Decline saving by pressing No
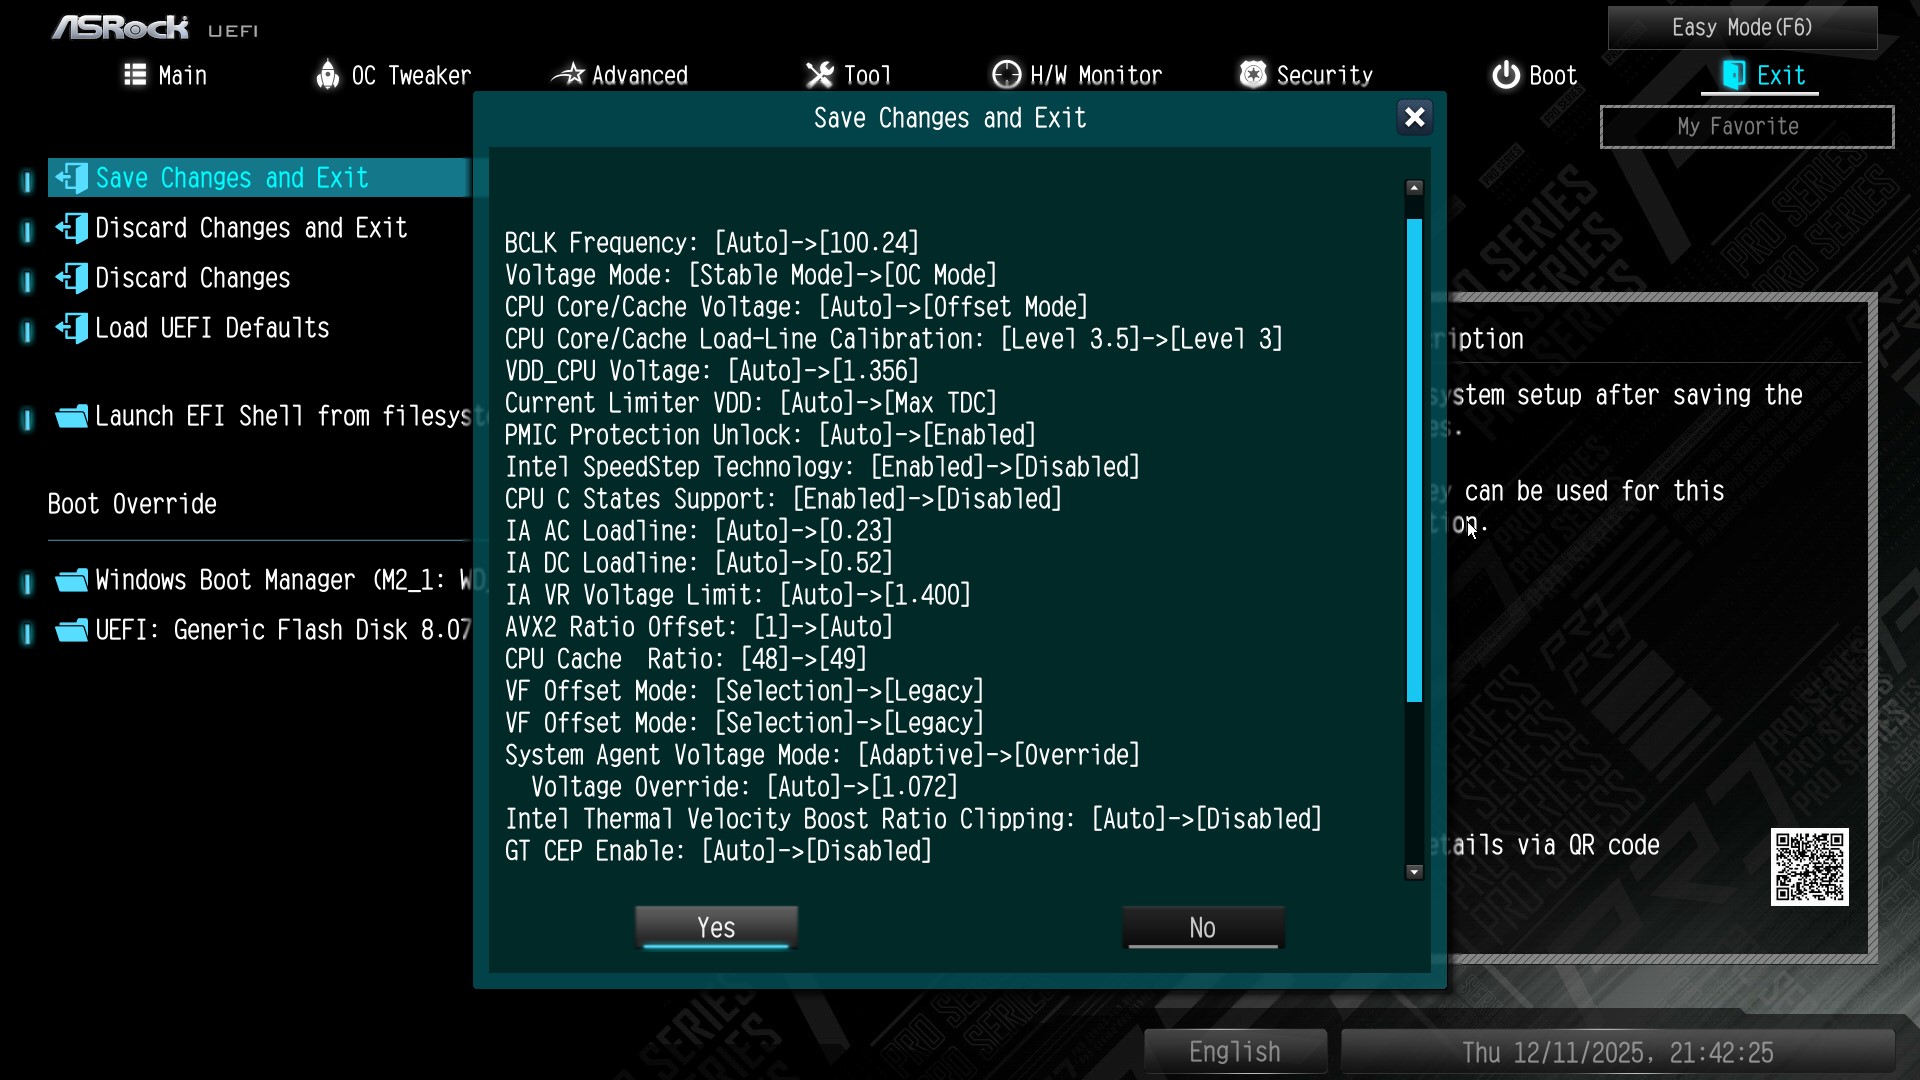Screen dimensions: 1920x1080 (1203, 928)
